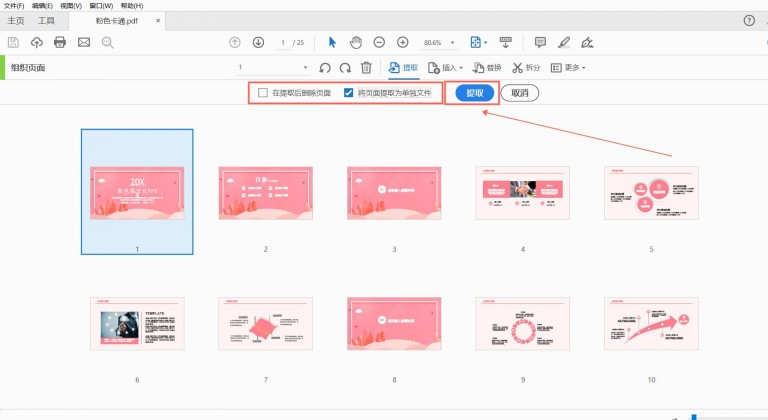The image size is (768, 420).
Task: Click the zoom out minus icon
Action: 379,42
